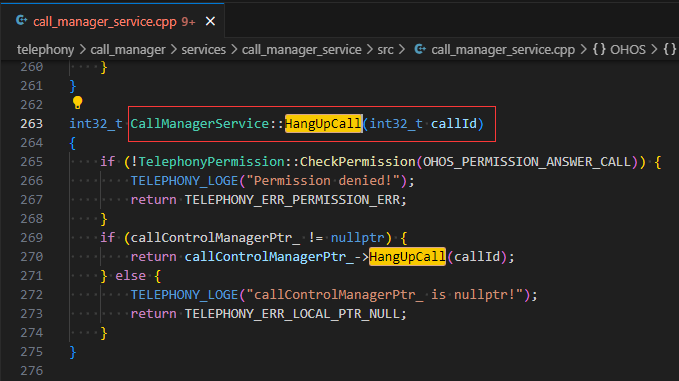Viewport: 679px width, 381px height.
Task: Click line number 275
Action: pyautogui.click(x=32, y=352)
